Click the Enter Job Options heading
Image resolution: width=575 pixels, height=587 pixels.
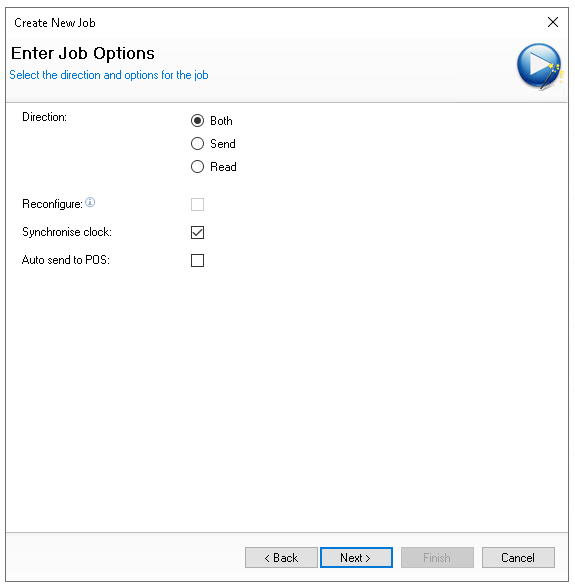pyautogui.click(x=83, y=53)
